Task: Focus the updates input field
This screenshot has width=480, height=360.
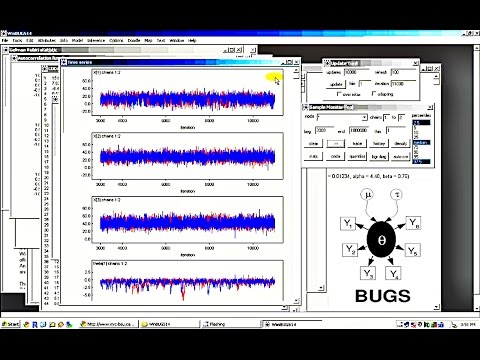Action: pyautogui.click(x=356, y=72)
